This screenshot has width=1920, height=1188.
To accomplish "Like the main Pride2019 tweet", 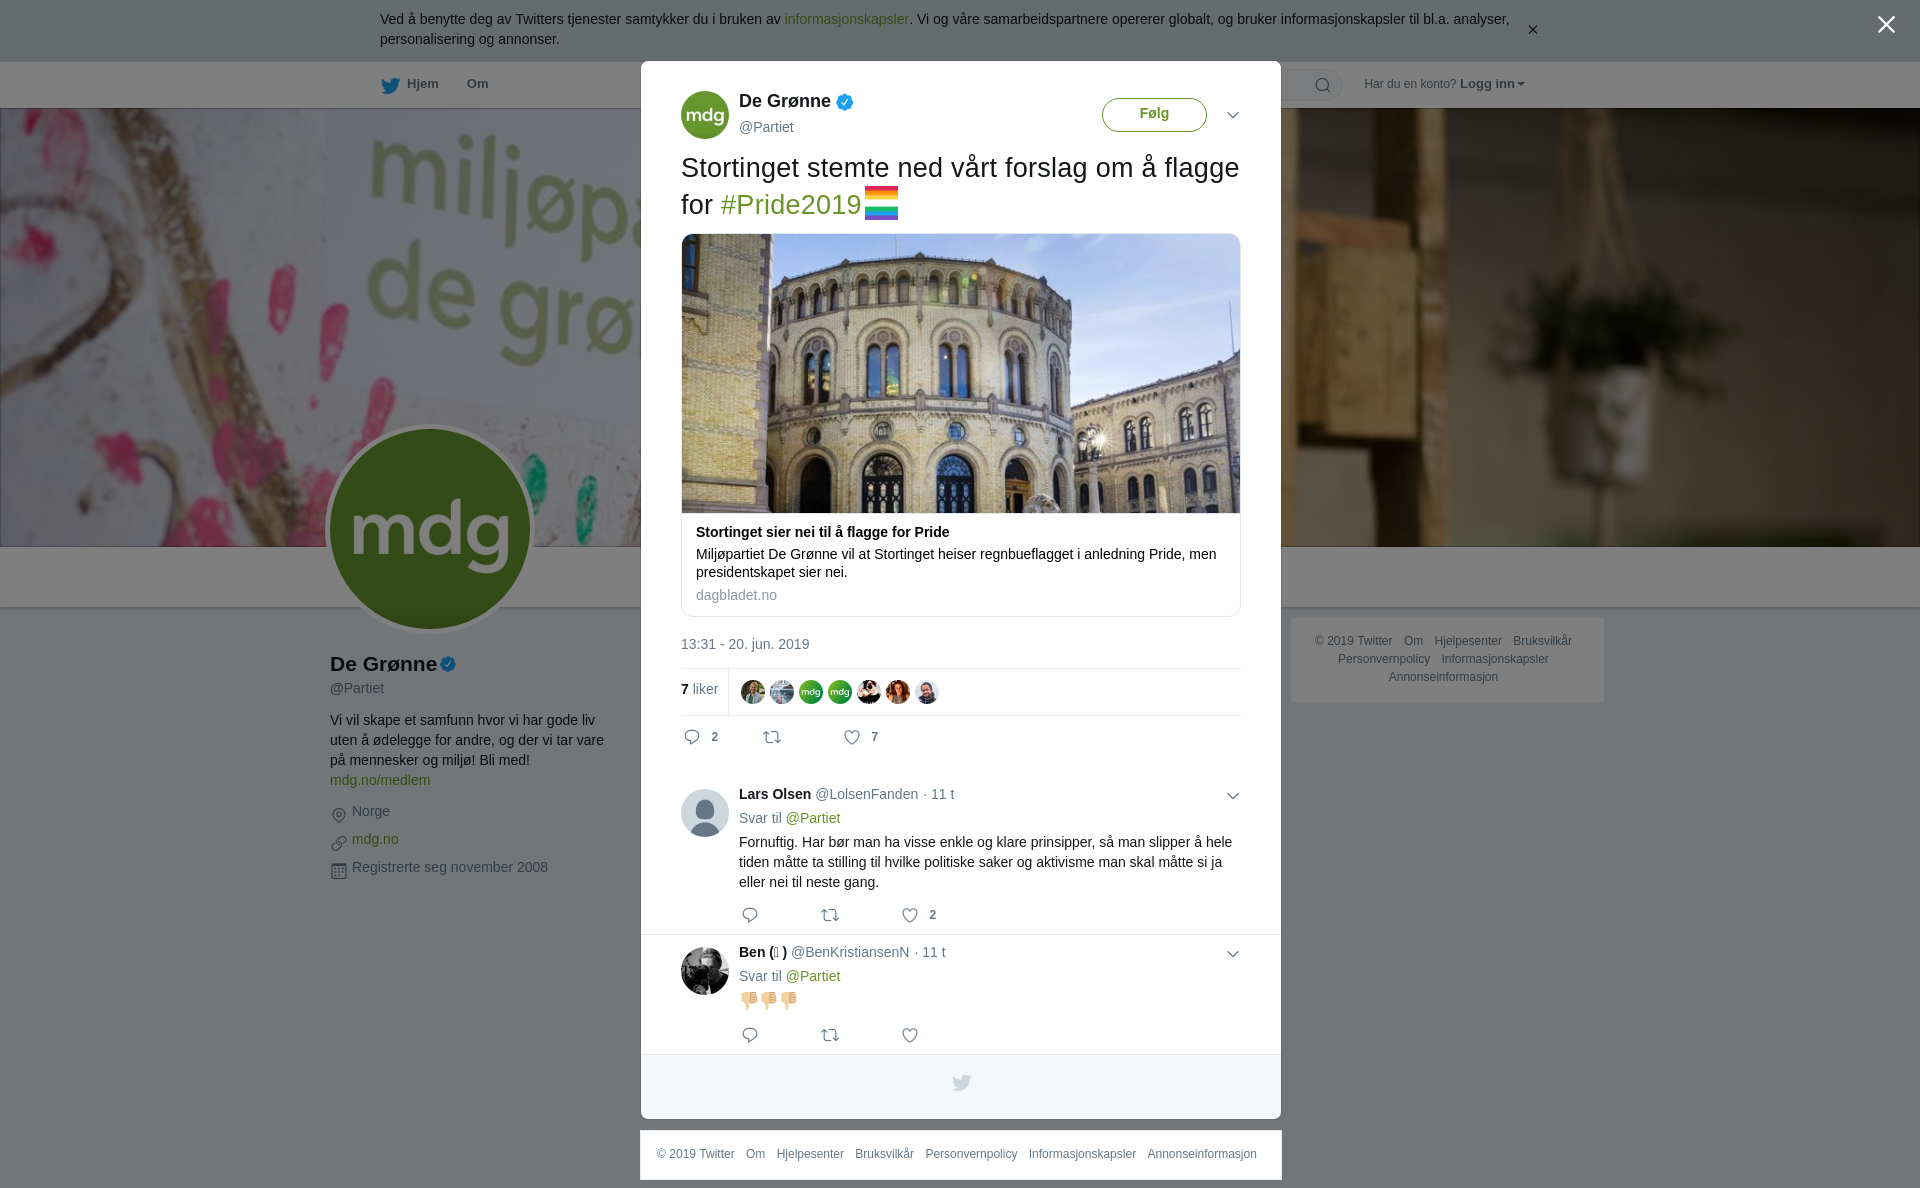I will pos(852,737).
